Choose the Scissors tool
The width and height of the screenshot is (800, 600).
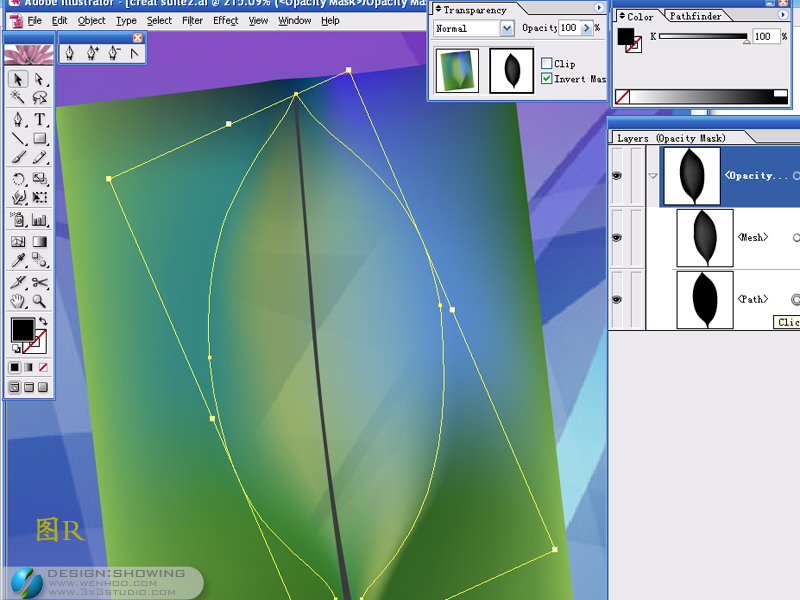40,282
